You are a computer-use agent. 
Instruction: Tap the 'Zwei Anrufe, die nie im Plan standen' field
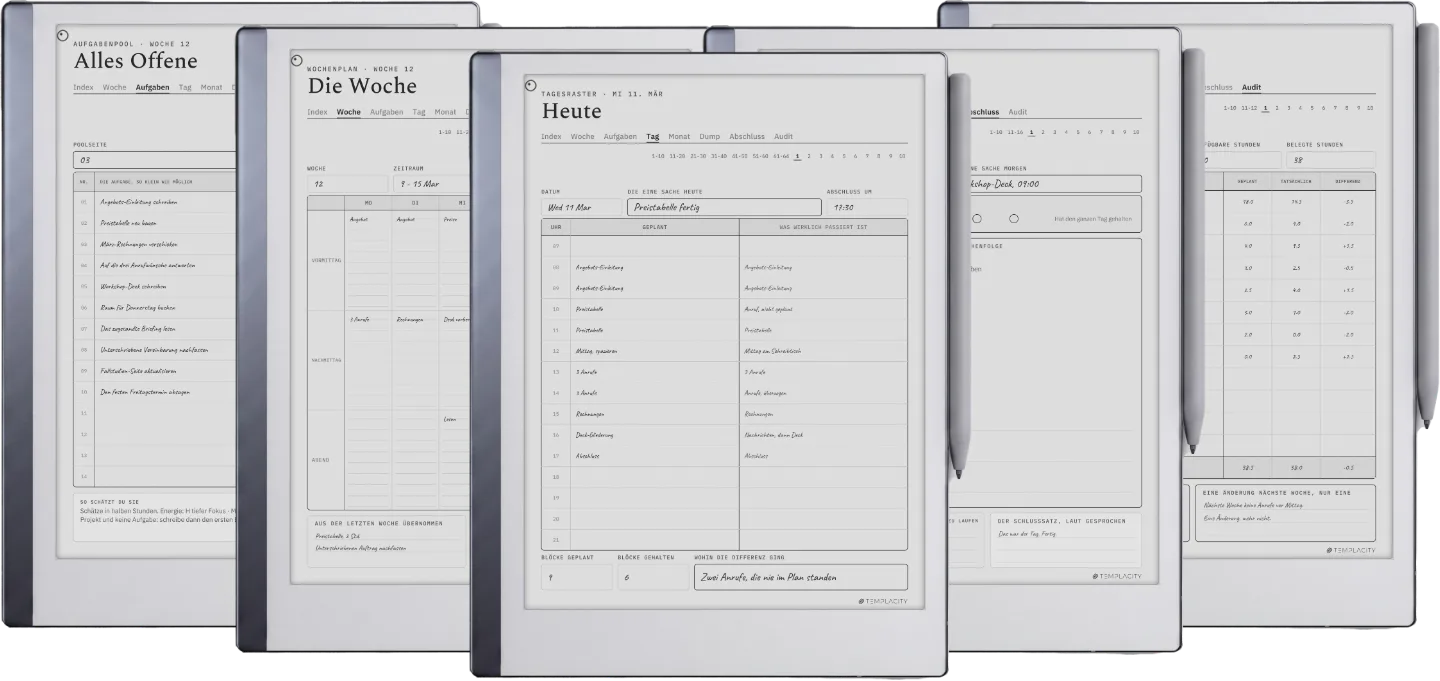[x=801, y=577]
